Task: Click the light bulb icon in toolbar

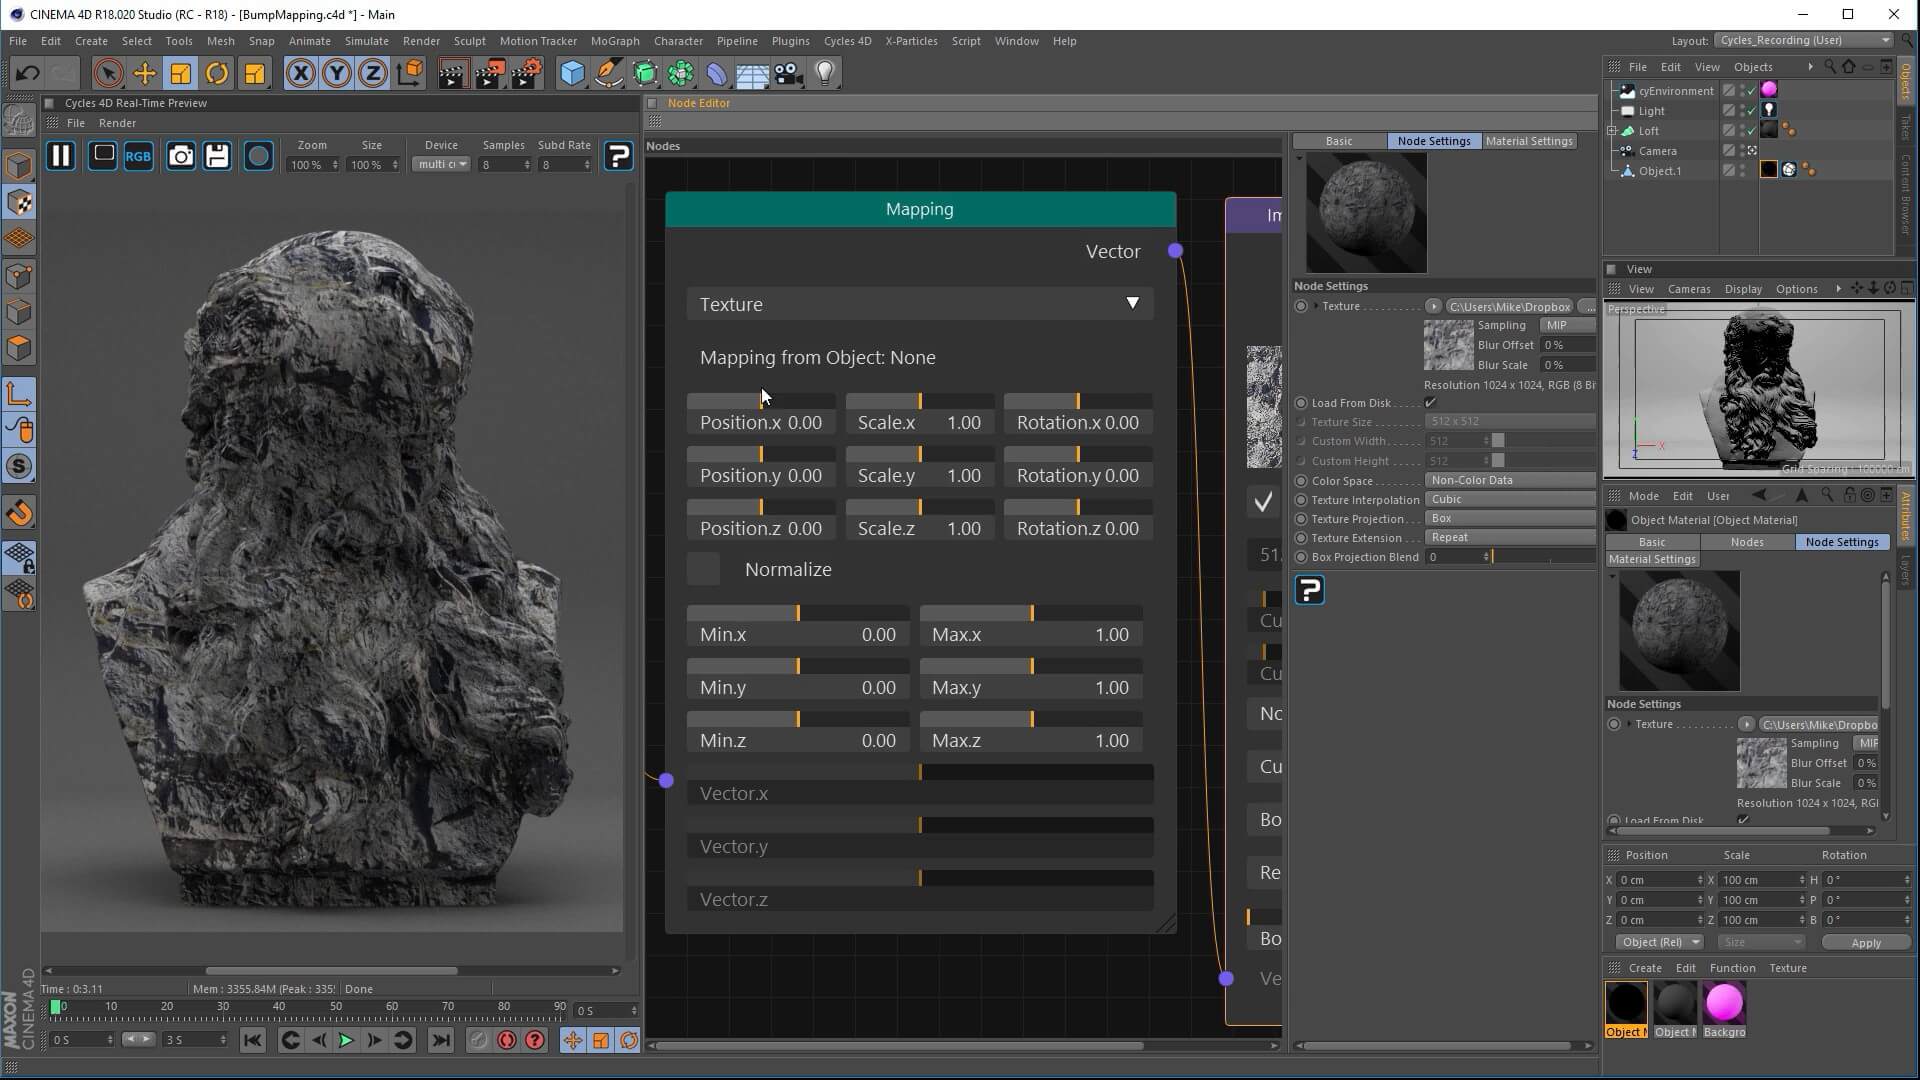Action: pos(824,73)
